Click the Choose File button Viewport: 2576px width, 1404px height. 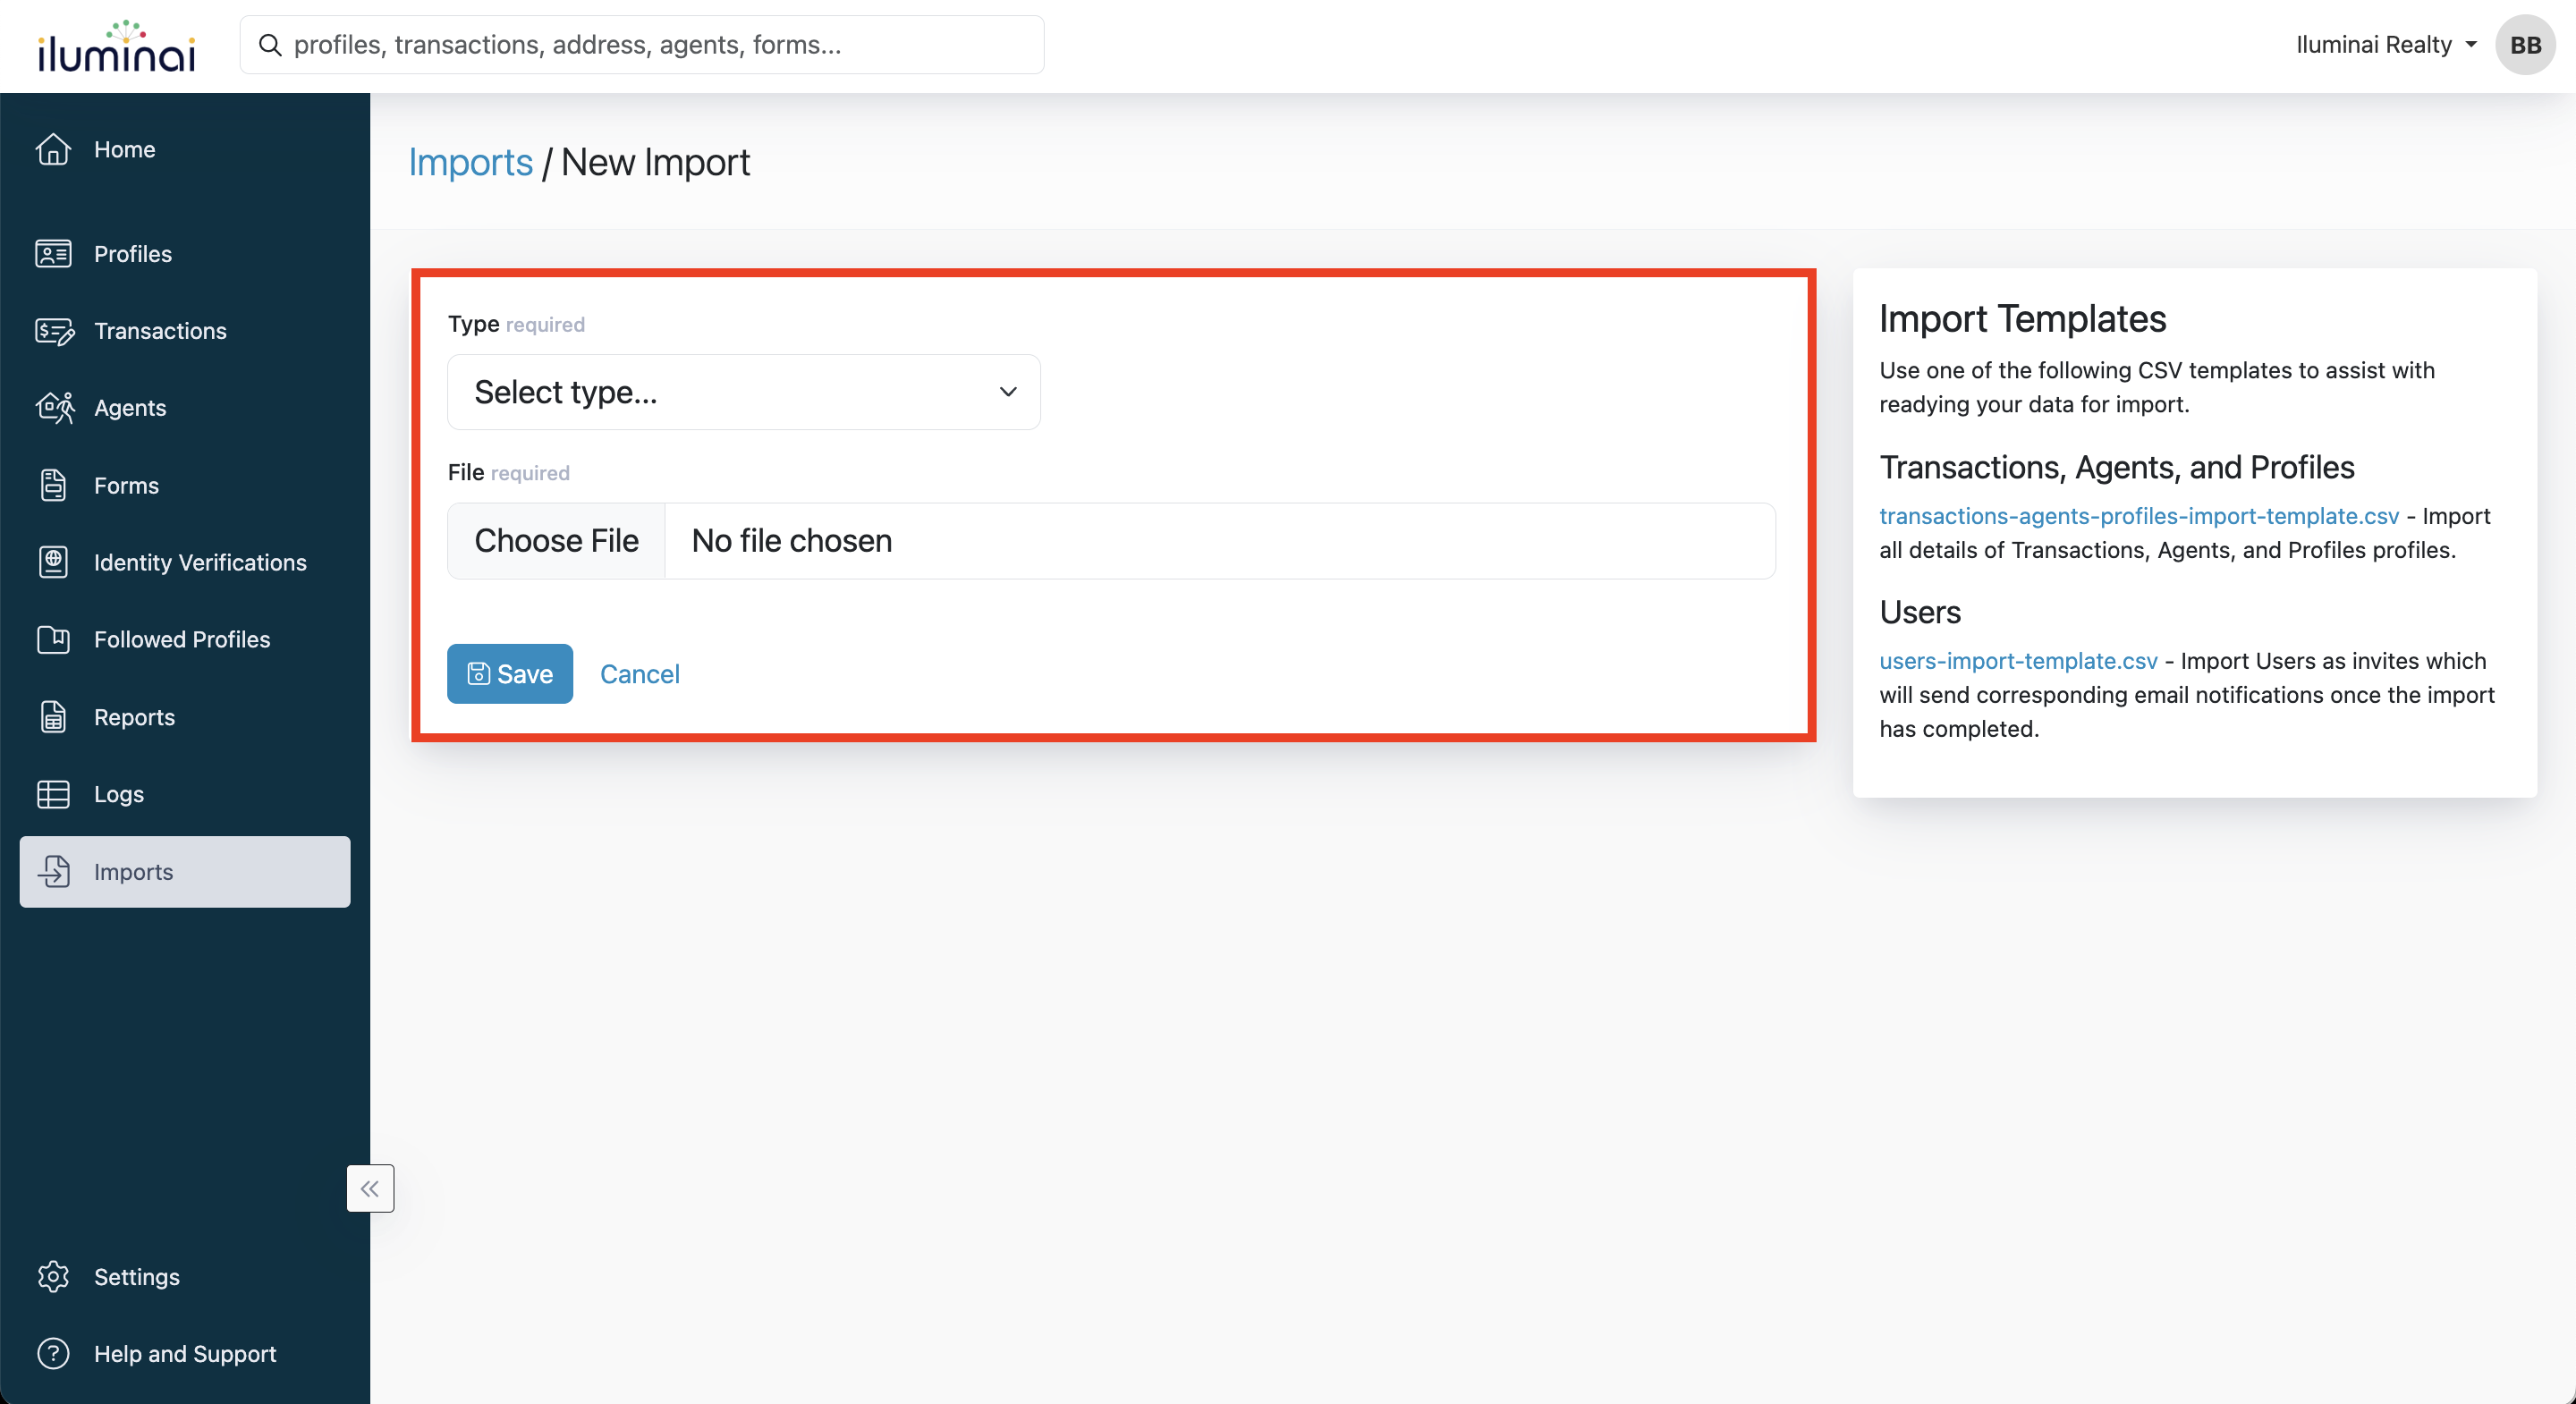(x=556, y=541)
